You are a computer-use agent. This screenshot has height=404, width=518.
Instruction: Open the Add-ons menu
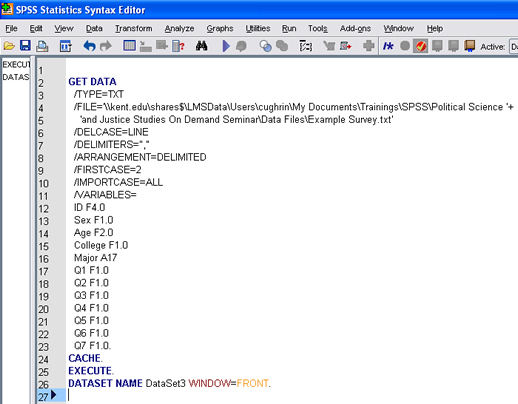355,29
